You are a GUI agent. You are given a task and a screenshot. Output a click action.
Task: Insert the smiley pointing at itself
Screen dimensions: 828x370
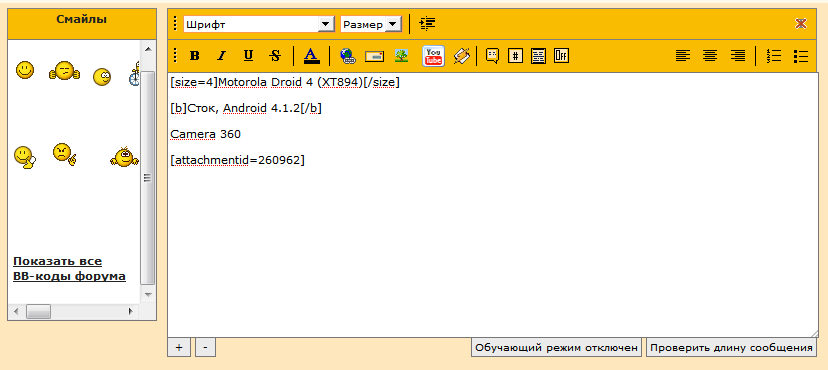tap(24, 157)
